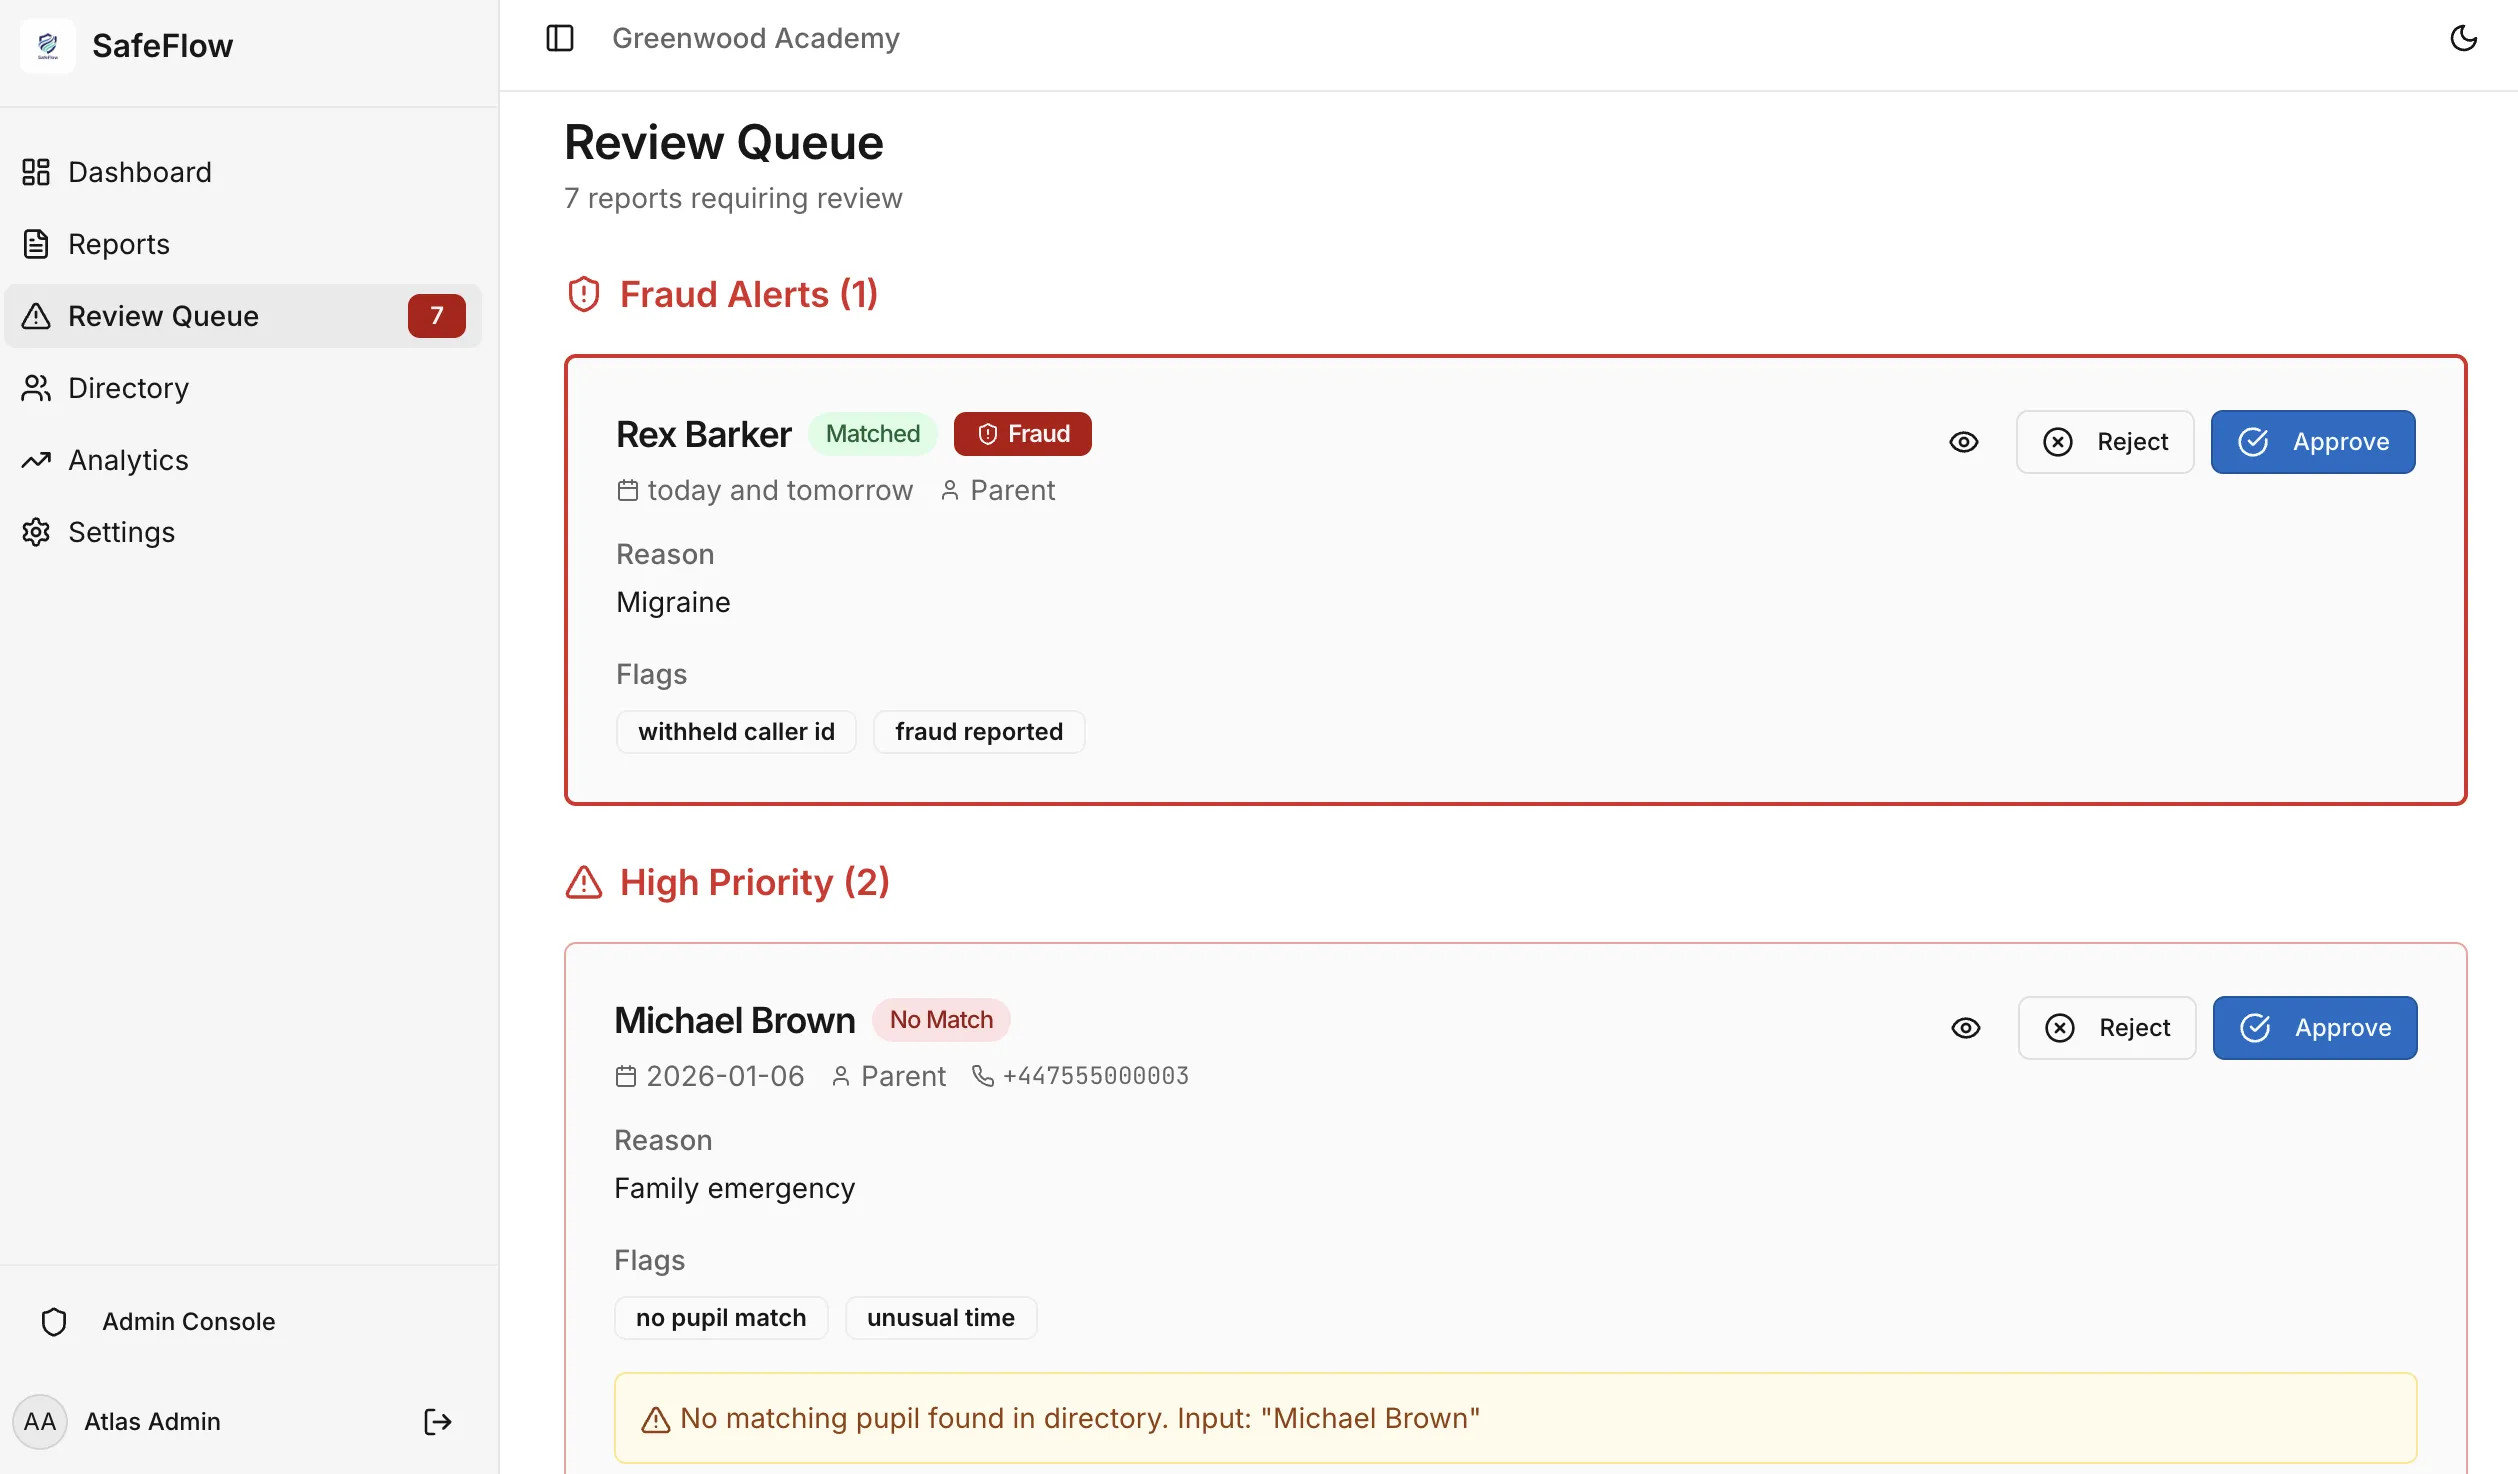This screenshot has height=1474, width=2518.
Task: Click the check icon in Michael Brown's Approve button
Action: pos(2255,1028)
